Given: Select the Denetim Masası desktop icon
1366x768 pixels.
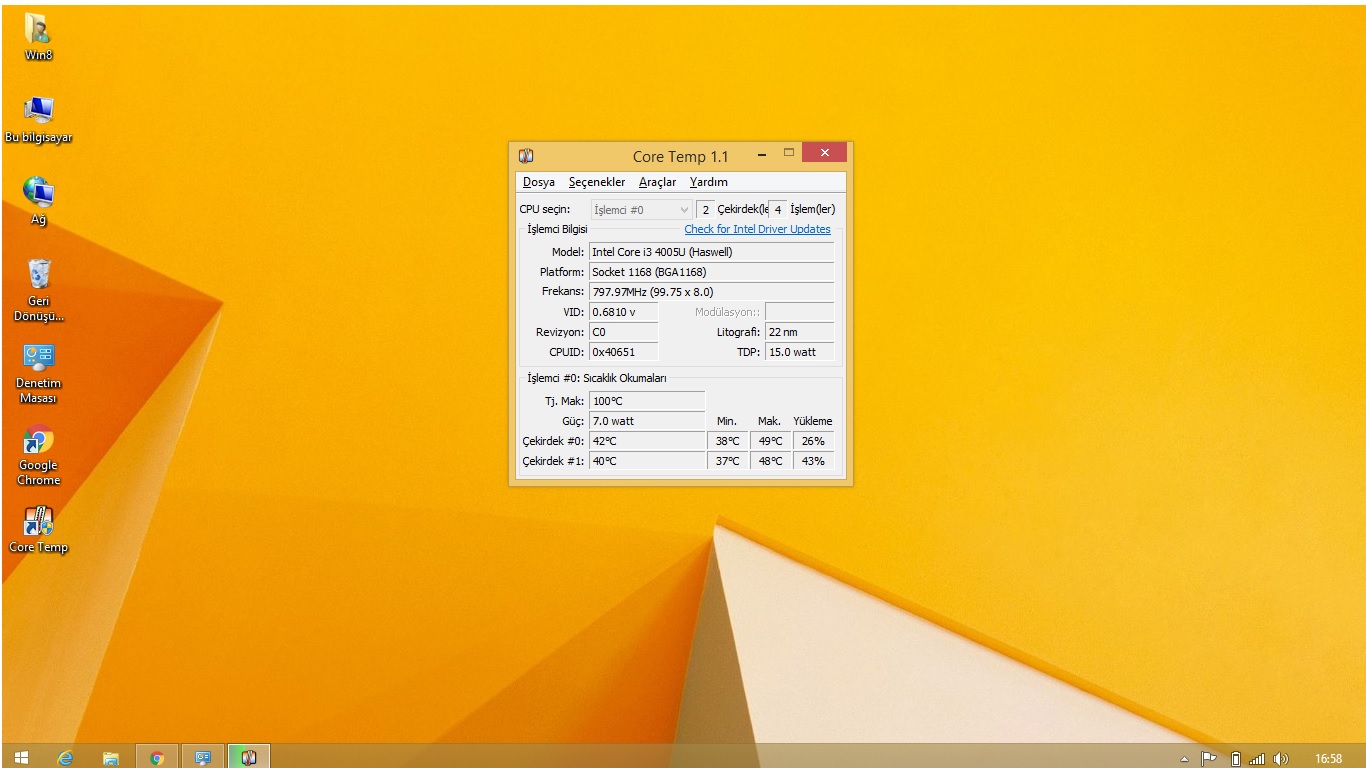Looking at the screenshot, I should click(38, 358).
